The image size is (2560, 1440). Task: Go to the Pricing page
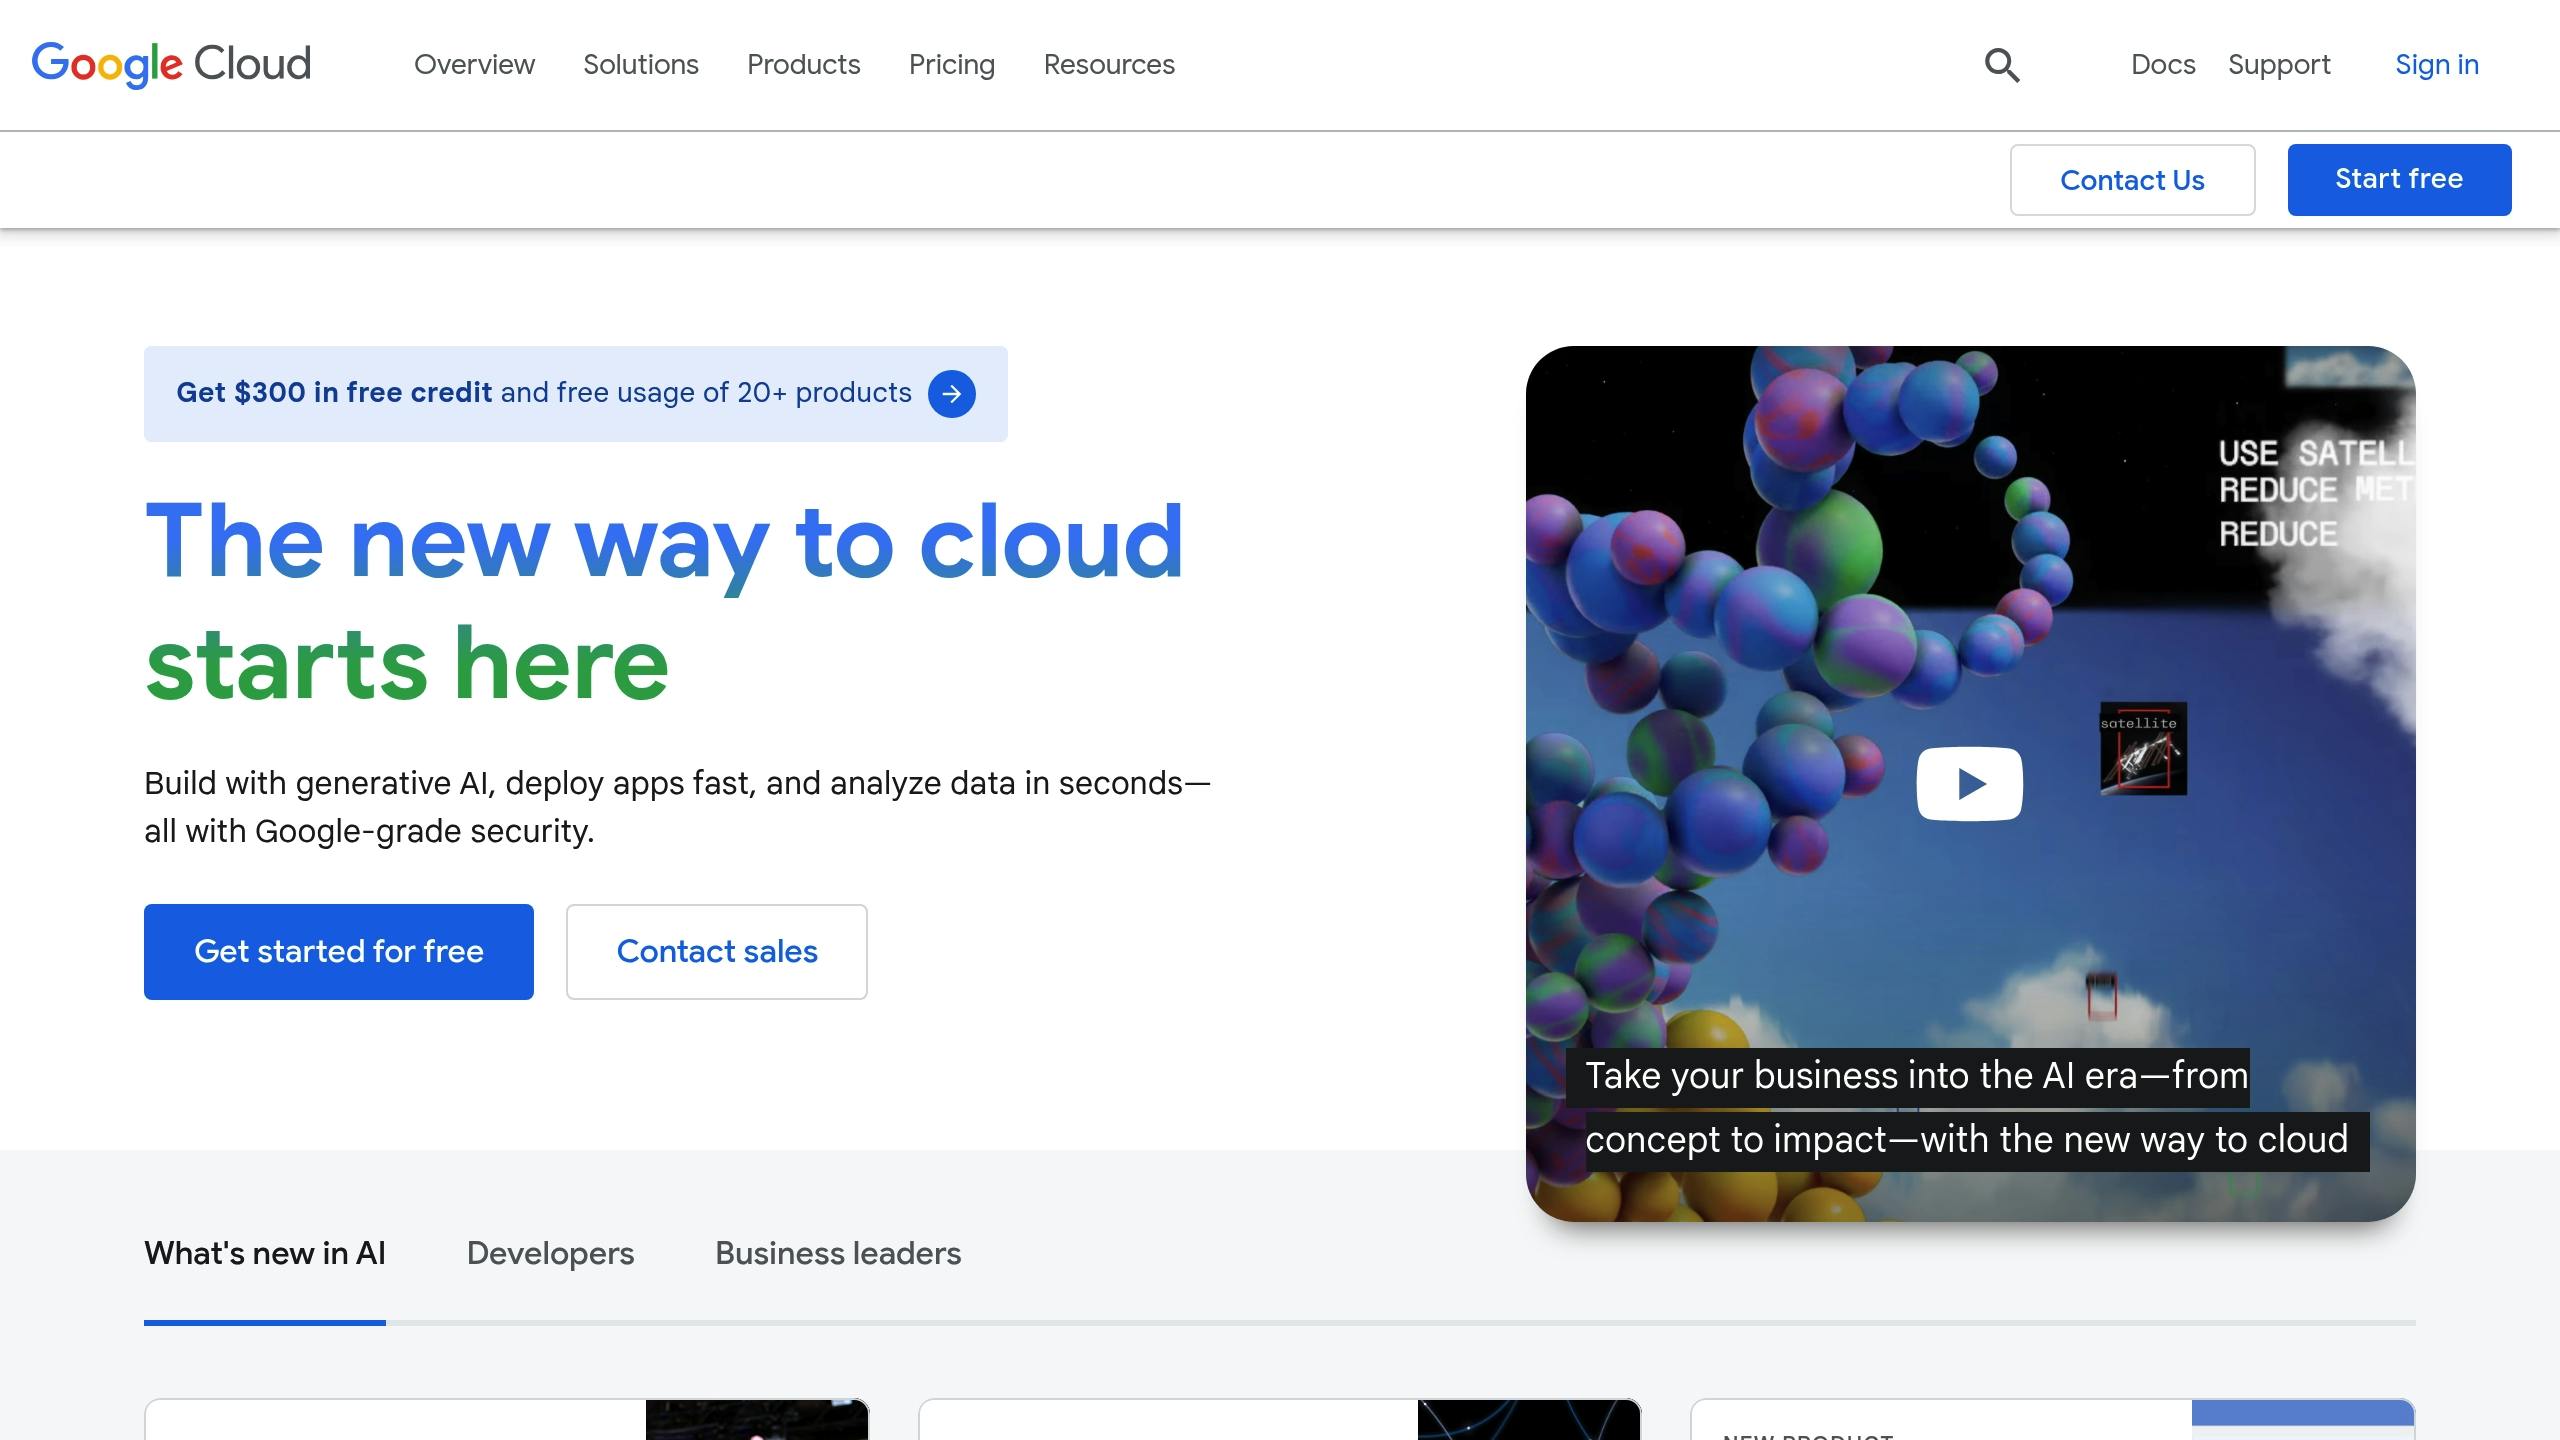click(x=951, y=65)
